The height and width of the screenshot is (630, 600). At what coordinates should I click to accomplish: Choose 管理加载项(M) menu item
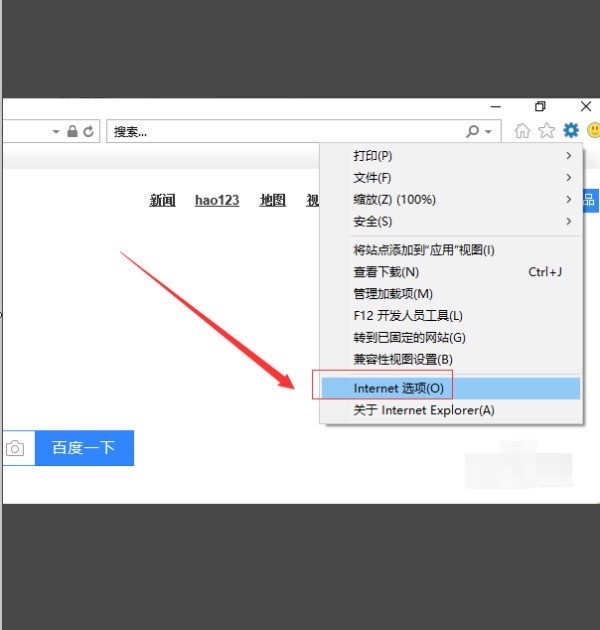pos(451,294)
